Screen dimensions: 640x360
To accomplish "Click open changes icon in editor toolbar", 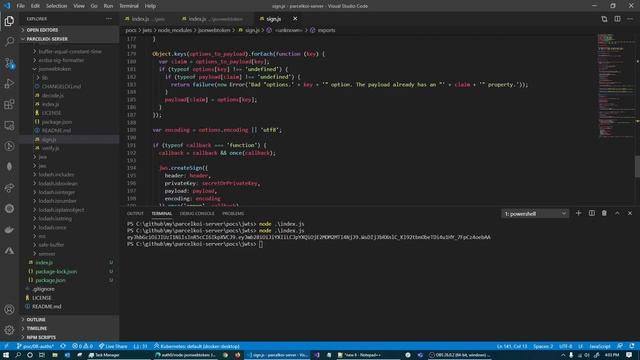I will pos(604,19).
